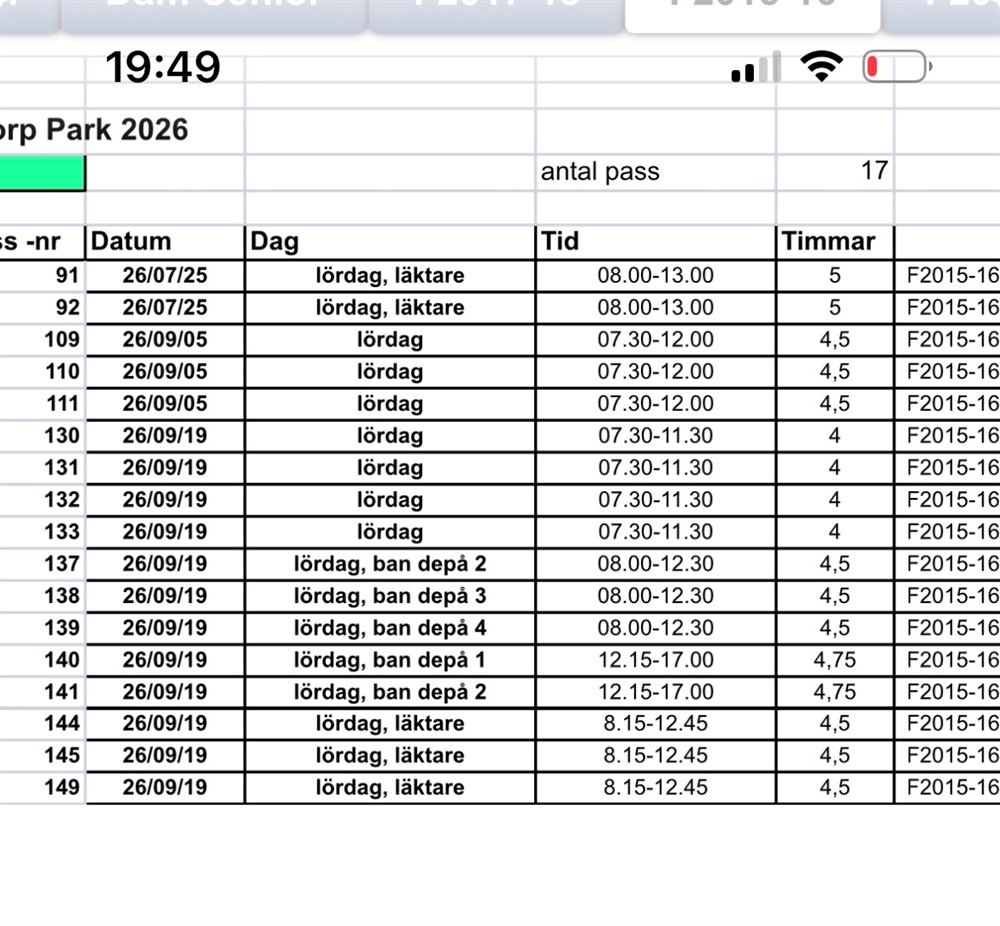
Task: Open the F2017-18 sheet tab
Action: point(496,8)
